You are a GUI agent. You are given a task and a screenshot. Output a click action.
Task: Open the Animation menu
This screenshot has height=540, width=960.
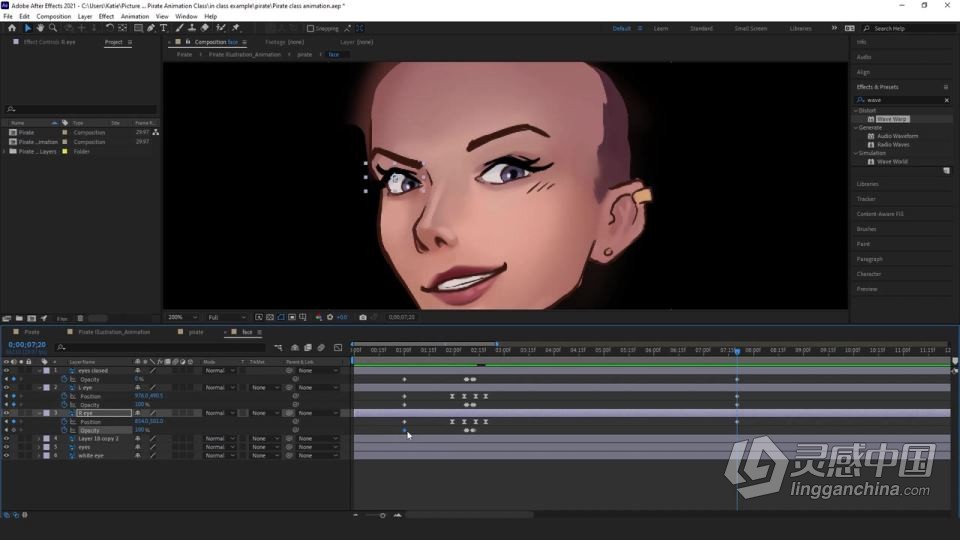pos(135,17)
